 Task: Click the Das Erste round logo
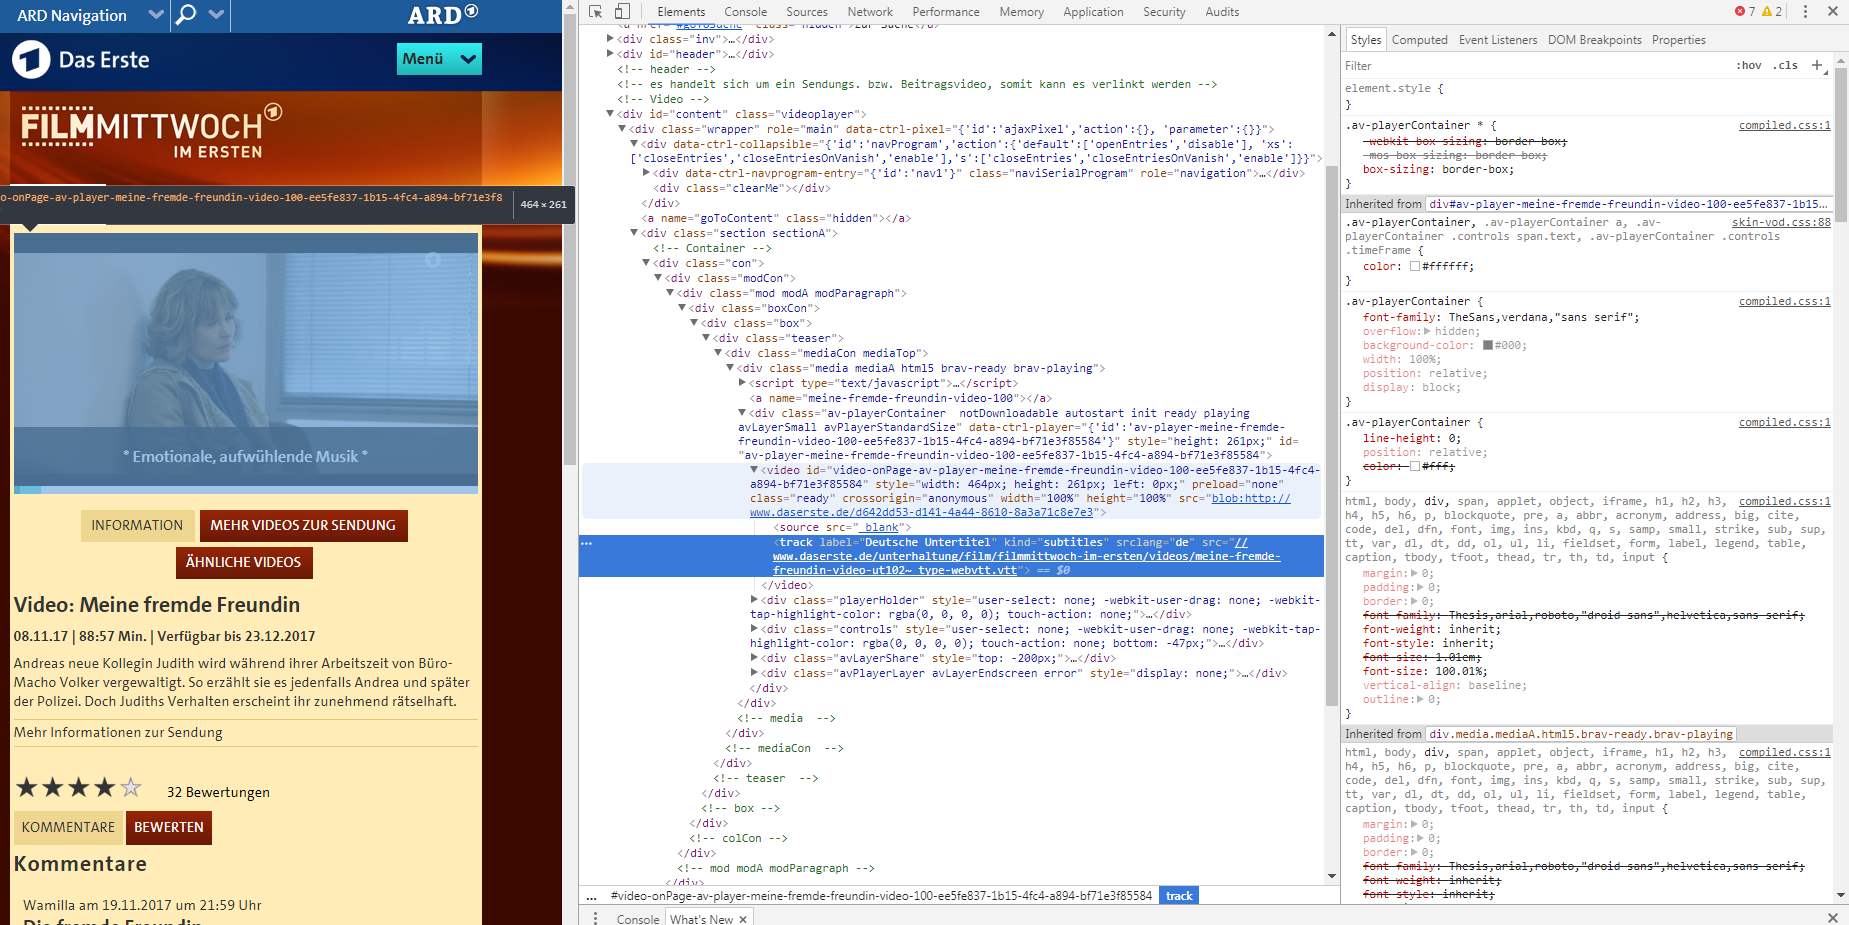point(31,60)
